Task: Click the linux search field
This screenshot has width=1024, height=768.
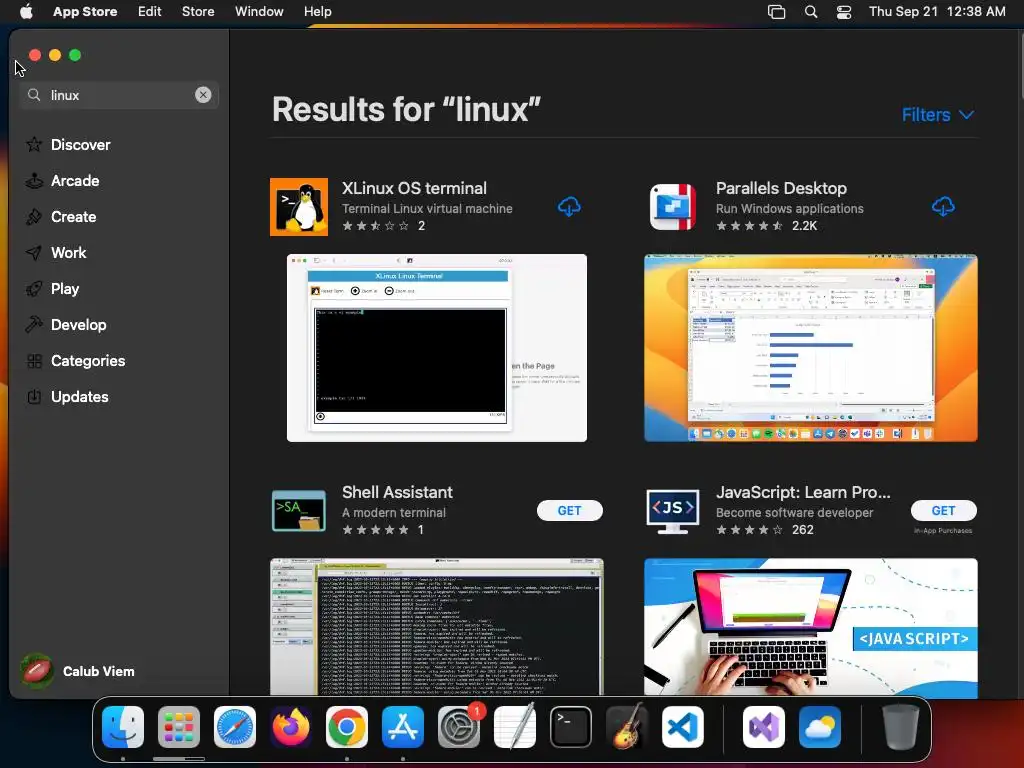Action: pos(119,95)
